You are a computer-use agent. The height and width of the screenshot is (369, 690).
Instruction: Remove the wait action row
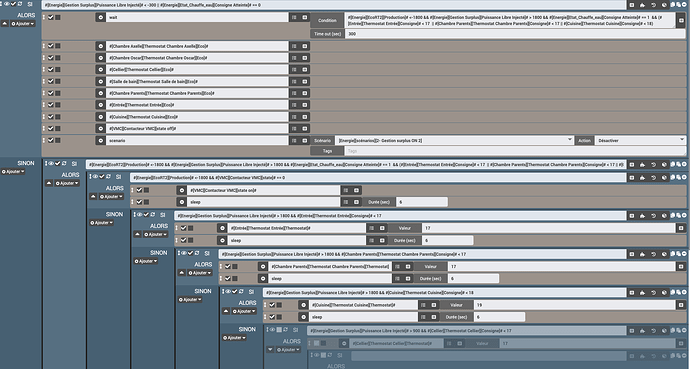point(100,17)
